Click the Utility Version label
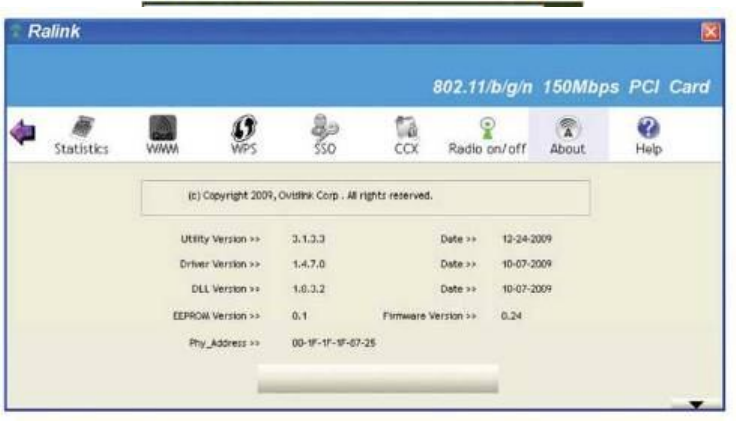The width and height of the screenshot is (736, 421). point(220,239)
